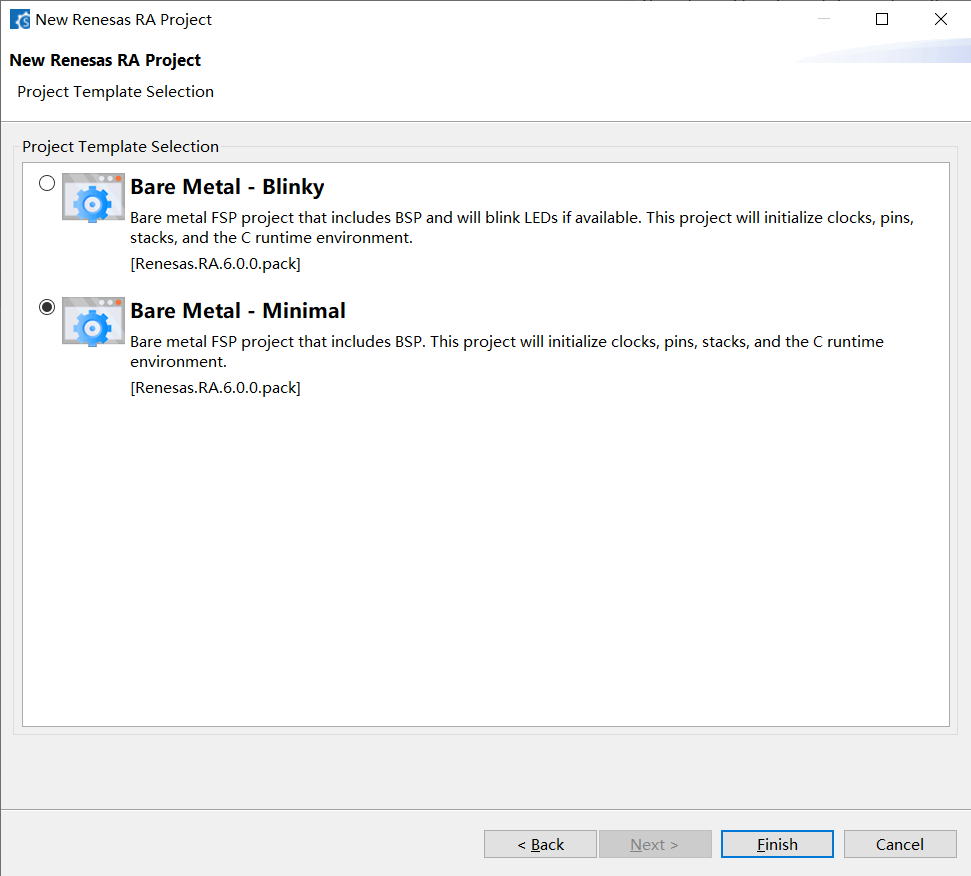The height and width of the screenshot is (876, 971).
Task: Click the Bare Metal - Minimal gear icon
Action: (93, 321)
